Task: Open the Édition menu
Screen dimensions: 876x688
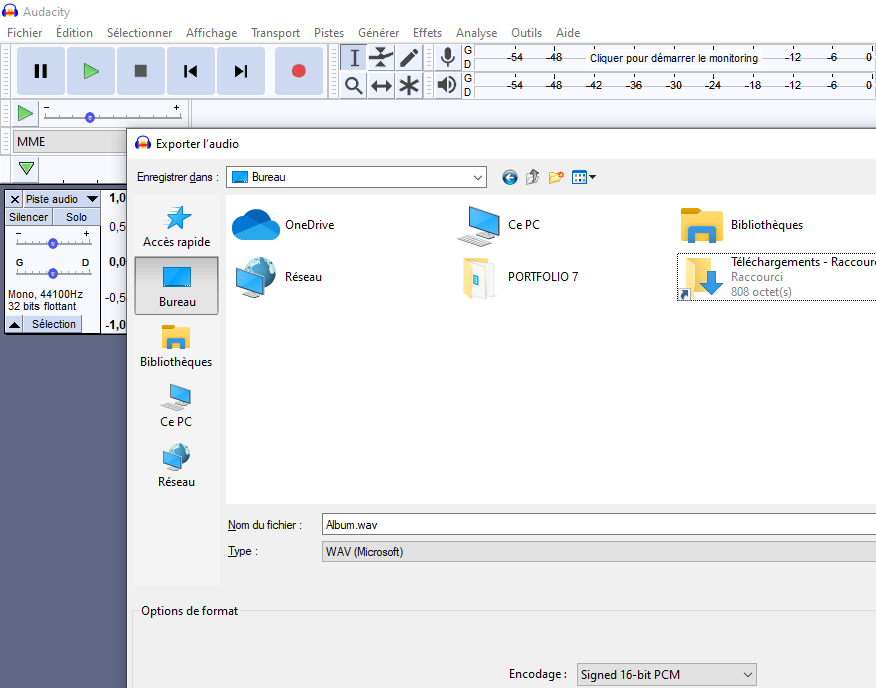Action: coord(74,33)
